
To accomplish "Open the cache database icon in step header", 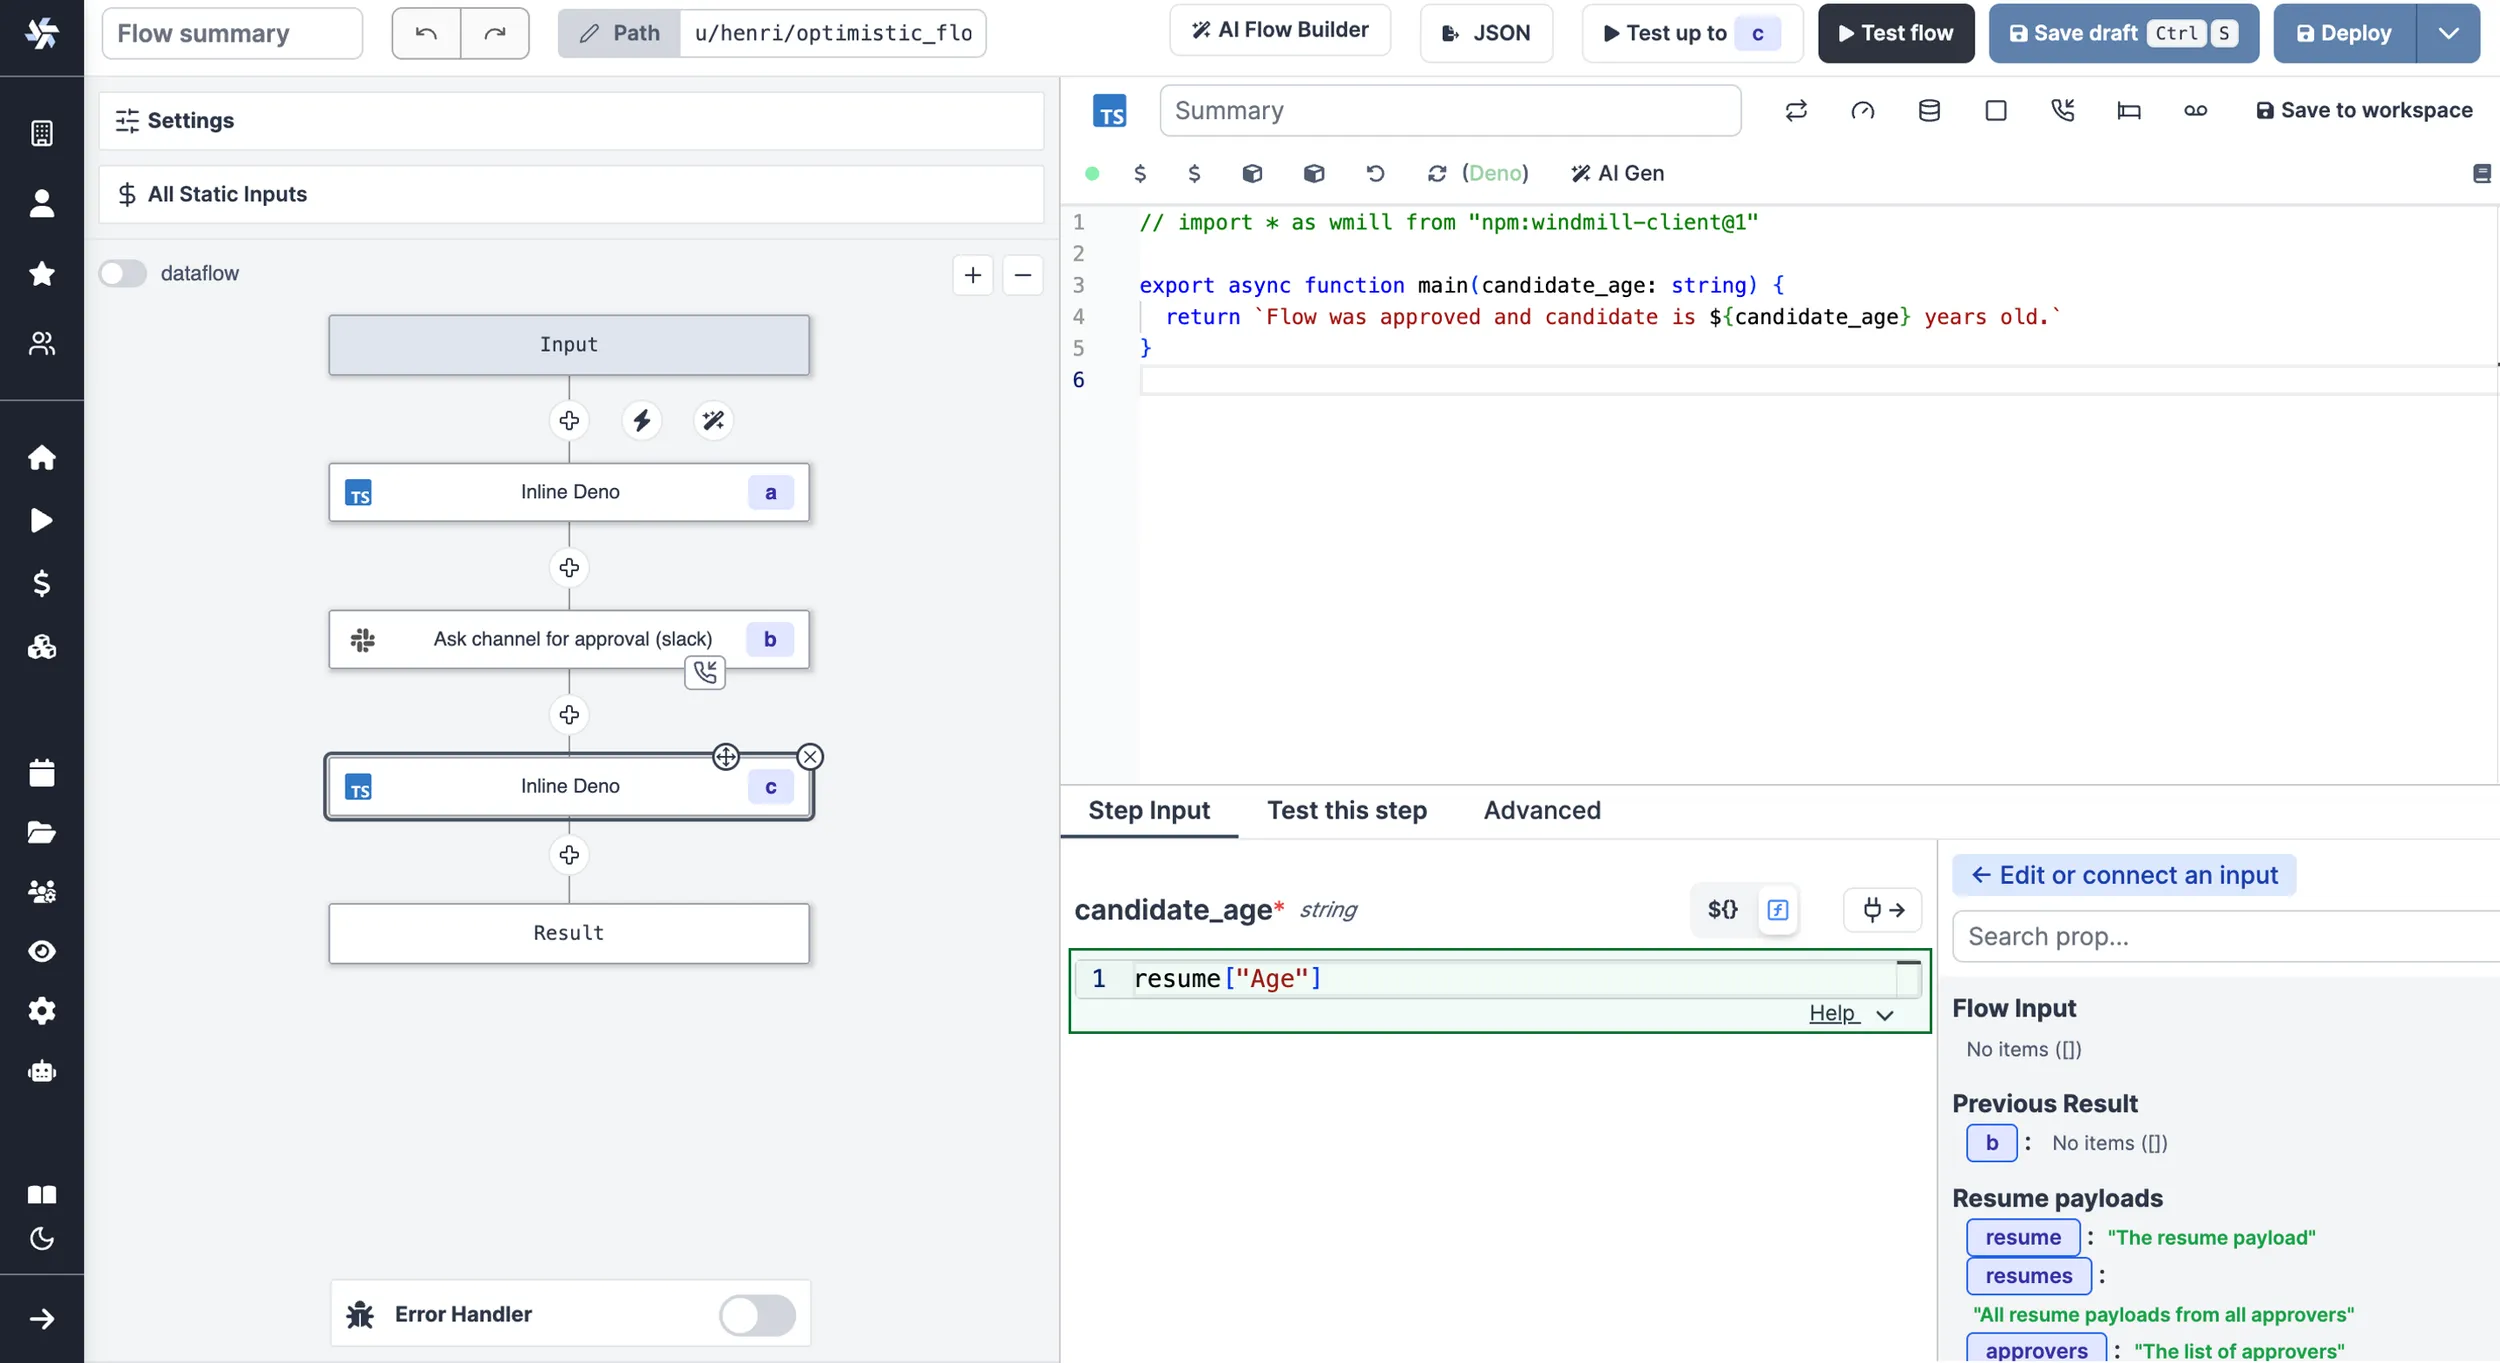I will tap(1929, 110).
